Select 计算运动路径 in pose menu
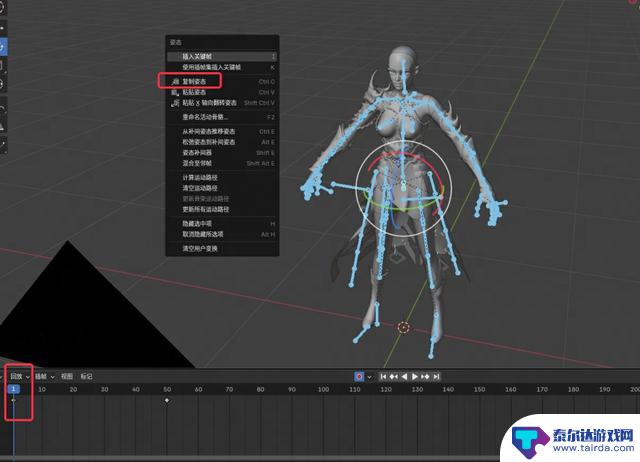 tap(222, 178)
